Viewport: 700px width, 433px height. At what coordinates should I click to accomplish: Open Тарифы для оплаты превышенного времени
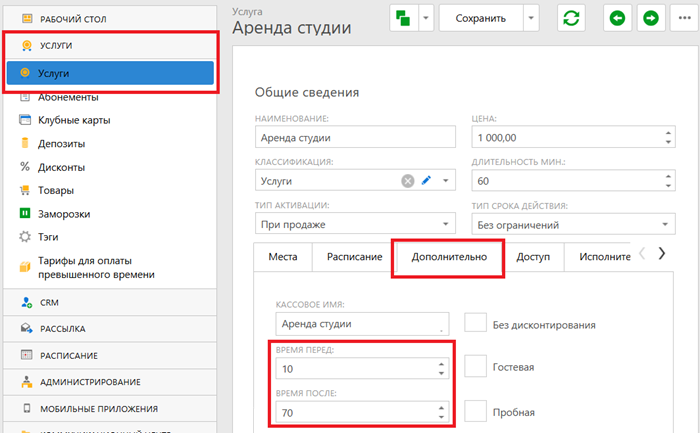(x=96, y=267)
